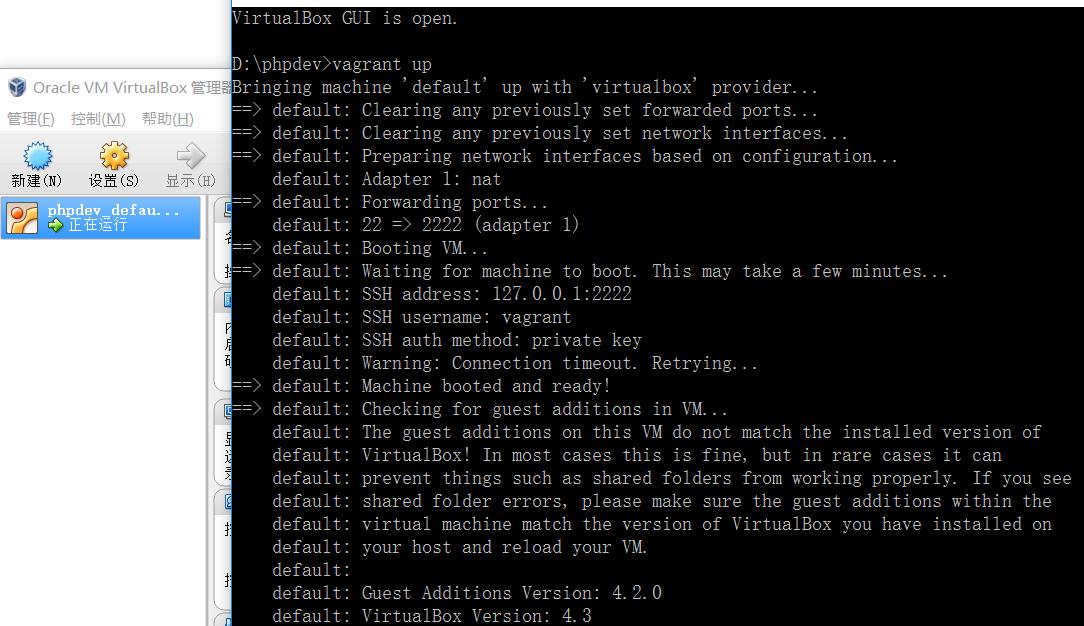Click the green running-state arrow icon
The image size is (1084, 626).
coord(55,225)
